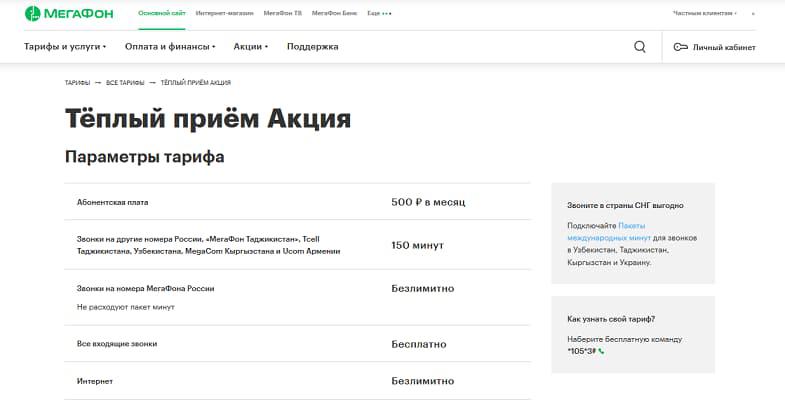
Task: Click the *105*3# command text
Action: coord(582,351)
